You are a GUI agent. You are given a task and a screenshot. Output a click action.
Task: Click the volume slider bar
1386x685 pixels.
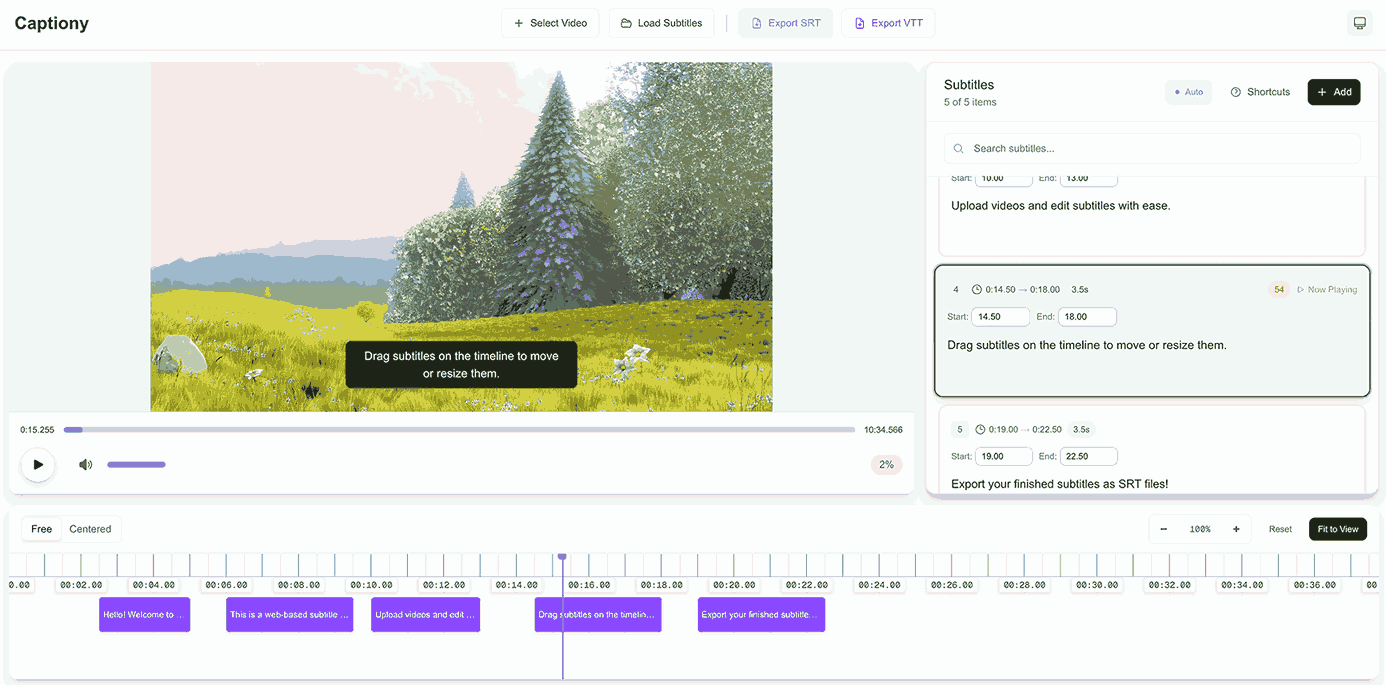(136, 465)
